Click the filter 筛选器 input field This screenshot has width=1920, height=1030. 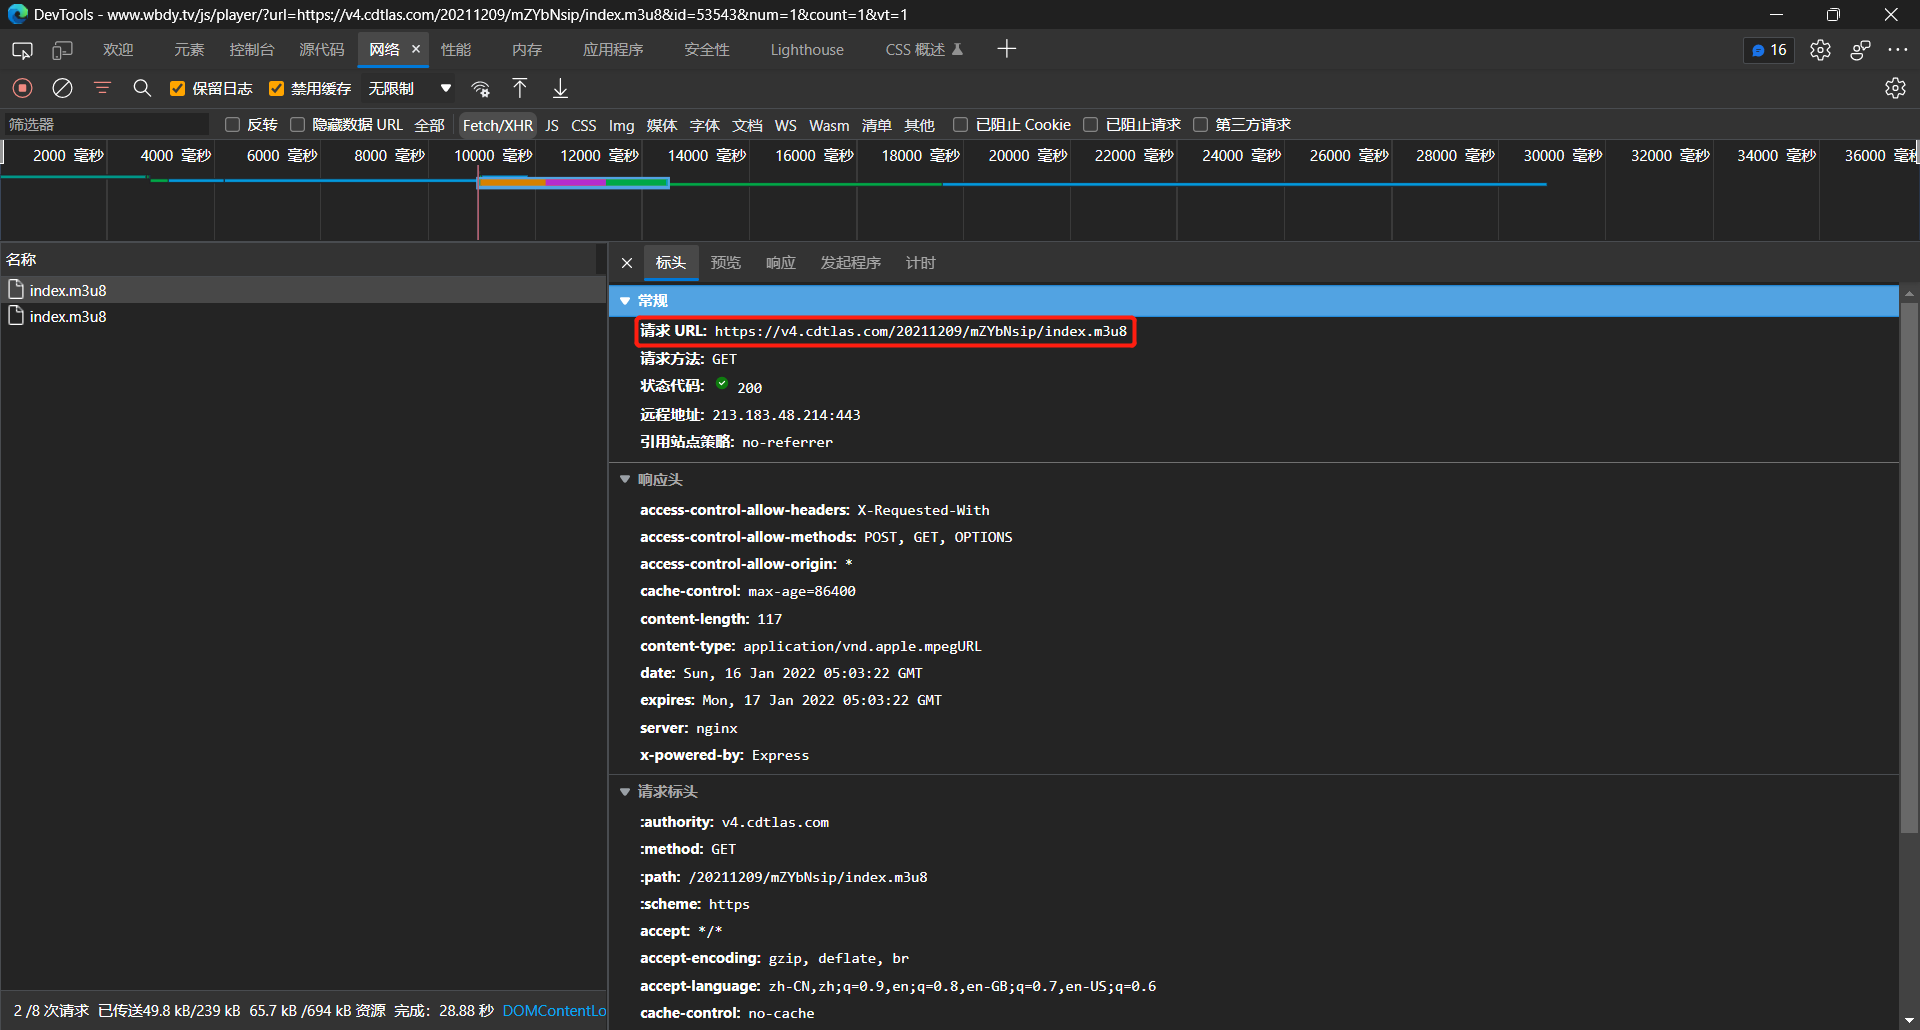106,124
